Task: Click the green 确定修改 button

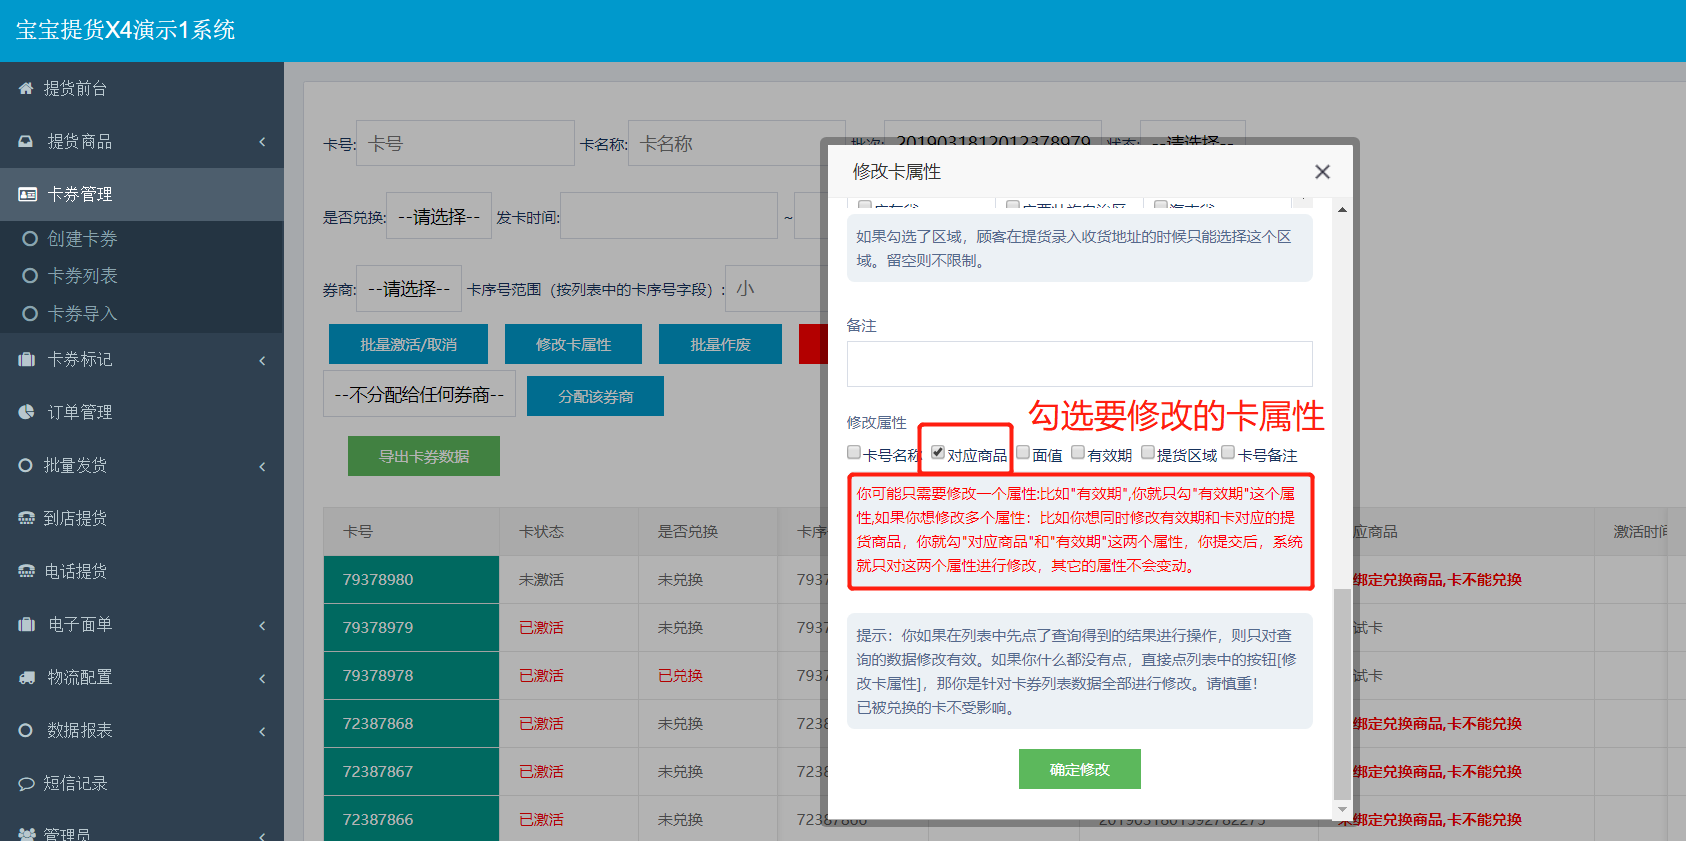Action: click(1079, 769)
